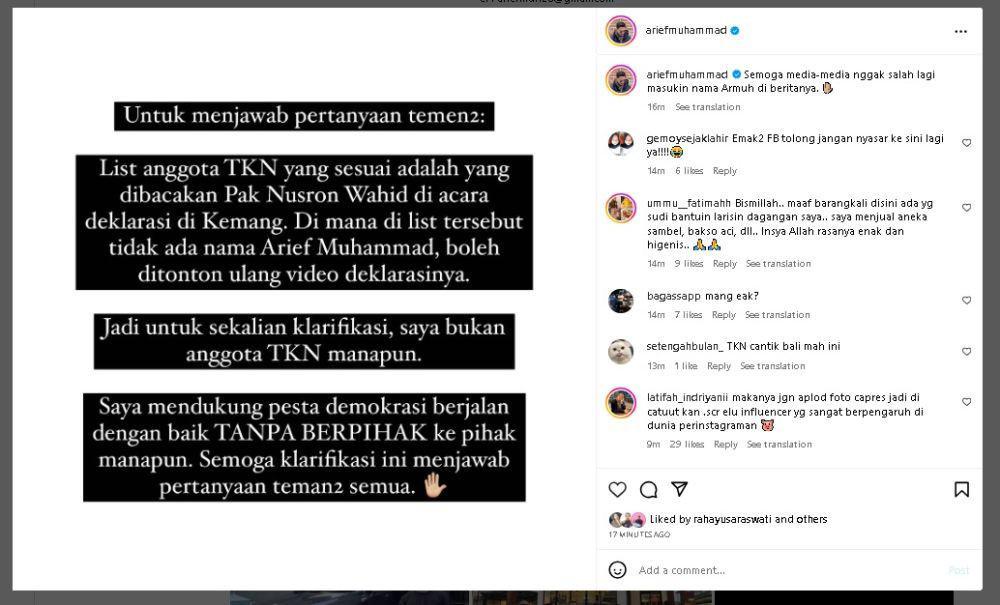View 29 likes on latifah_indriyanii's comment
This screenshot has width=1000, height=605.
click(687, 444)
